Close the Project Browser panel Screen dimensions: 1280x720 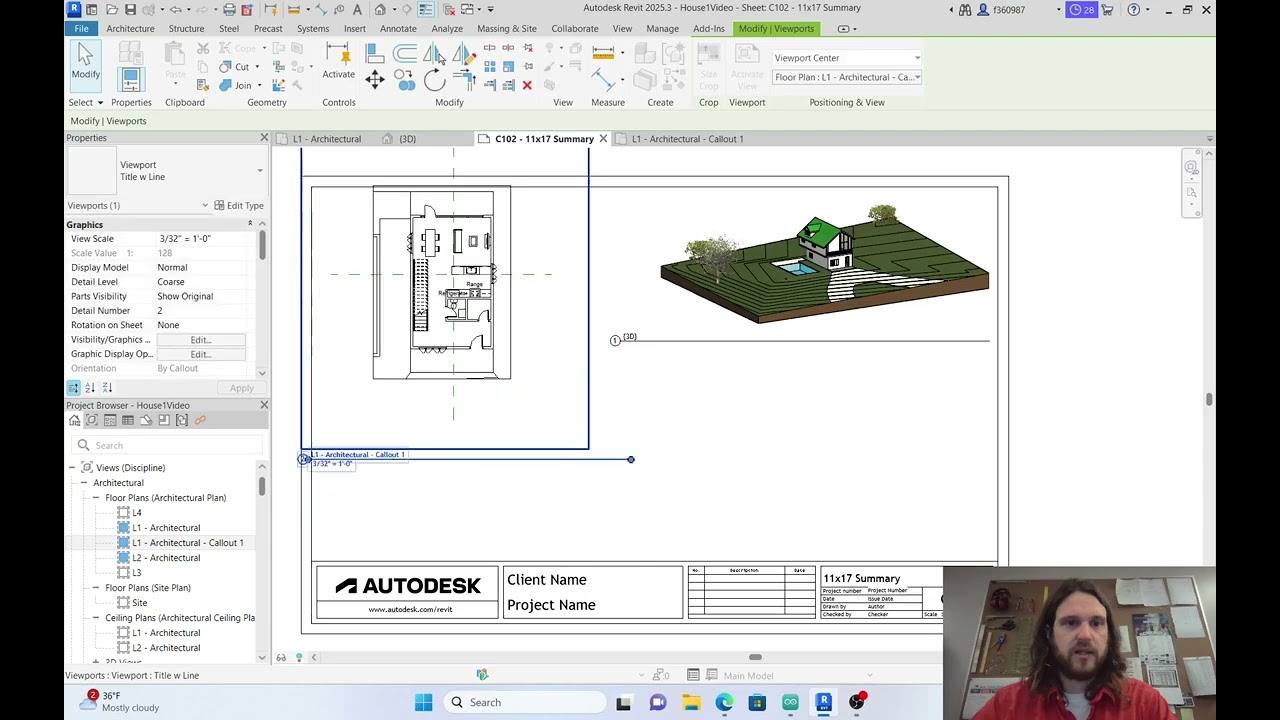pyautogui.click(x=264, y=405)
